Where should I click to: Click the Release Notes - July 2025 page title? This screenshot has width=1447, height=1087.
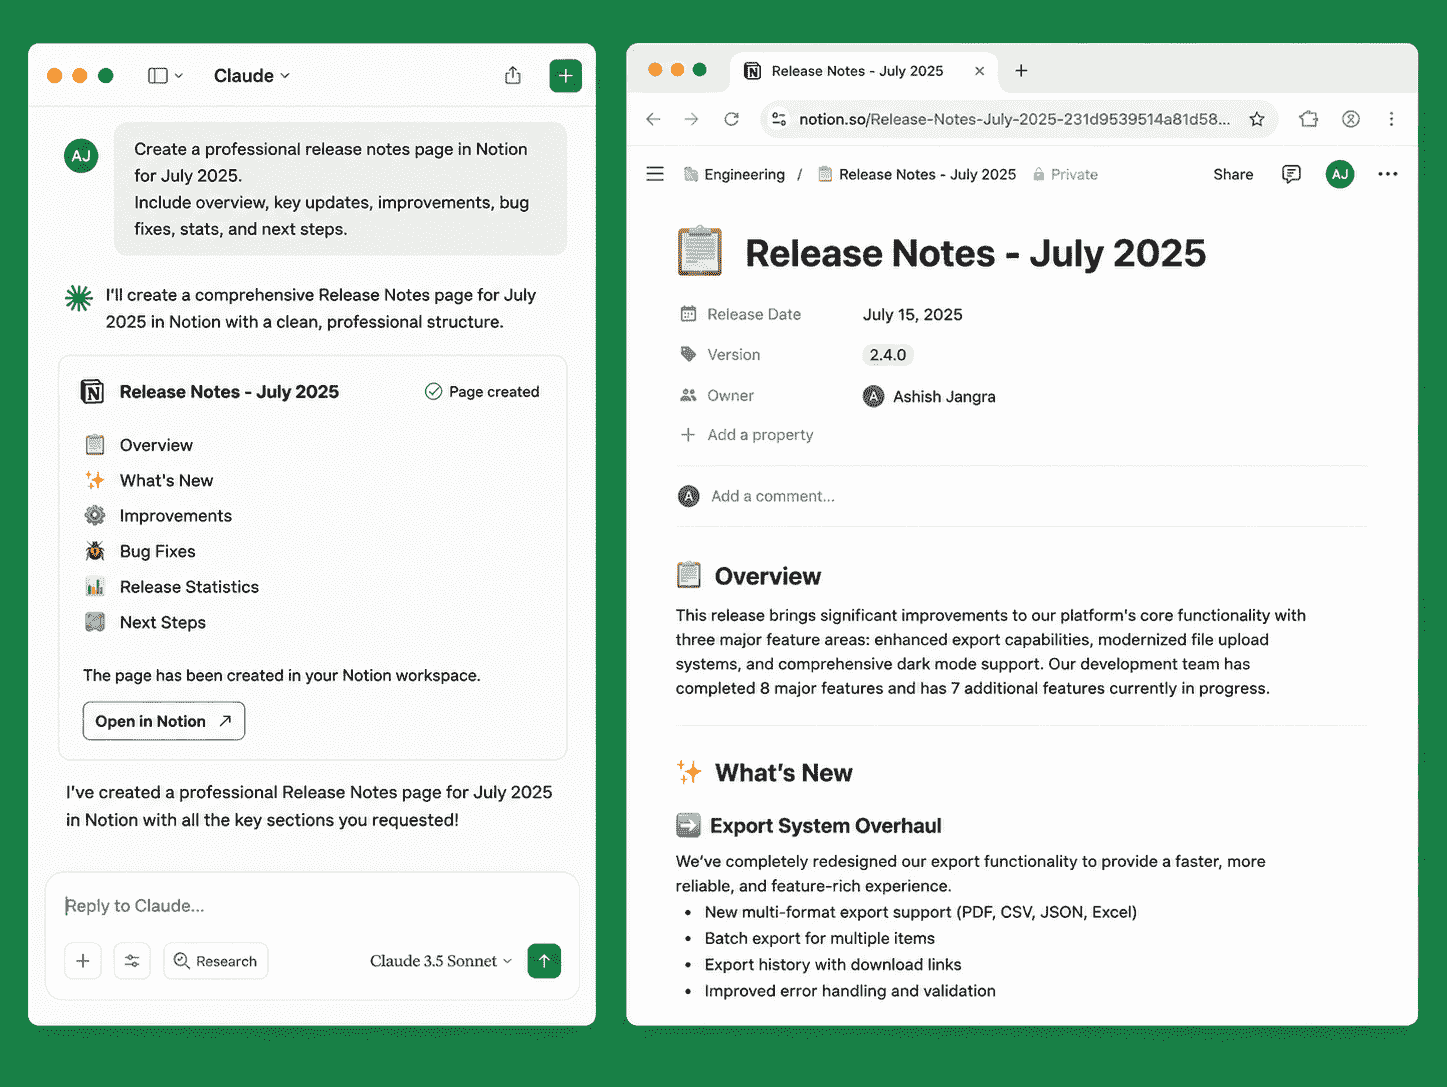(x=976, y=253)
